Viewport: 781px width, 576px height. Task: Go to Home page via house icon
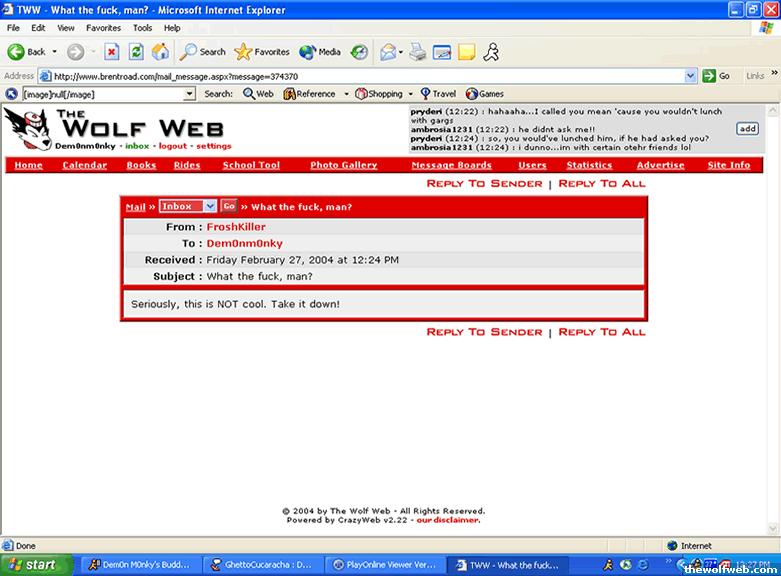coord(160,52)
